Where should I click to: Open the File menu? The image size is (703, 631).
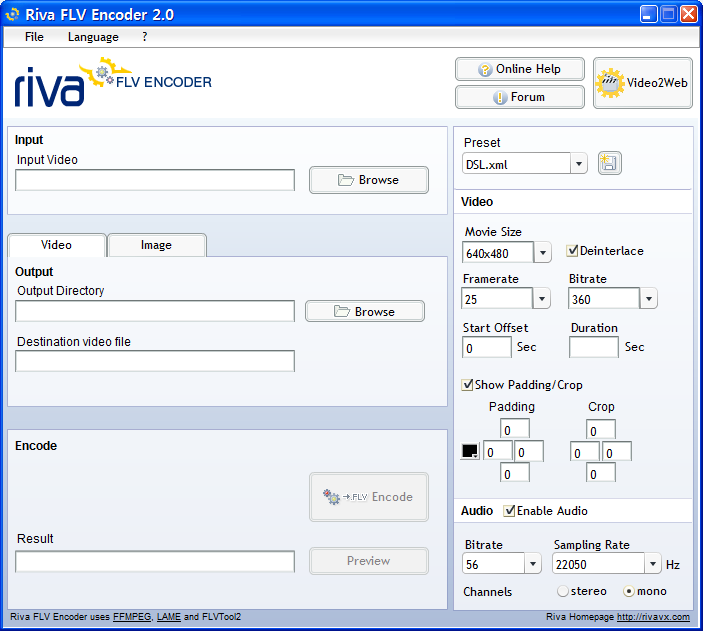[34, 37]
